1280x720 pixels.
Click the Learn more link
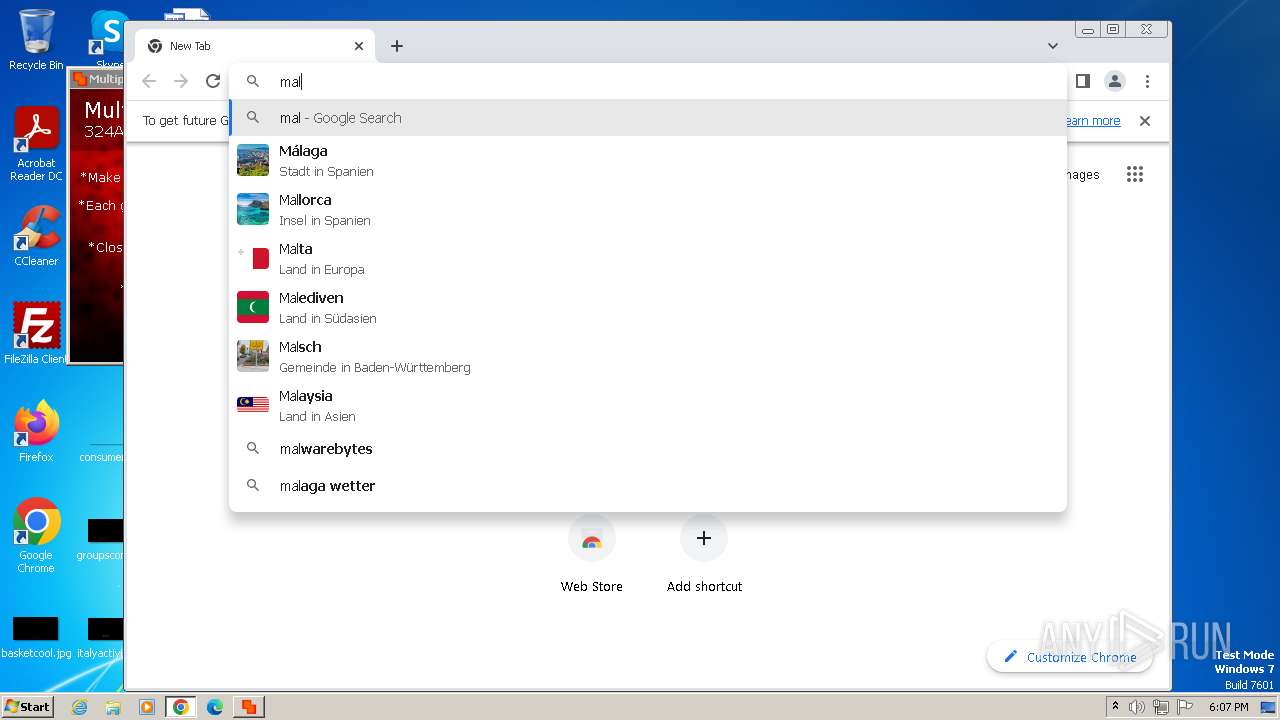click(x=1093, y=121)
